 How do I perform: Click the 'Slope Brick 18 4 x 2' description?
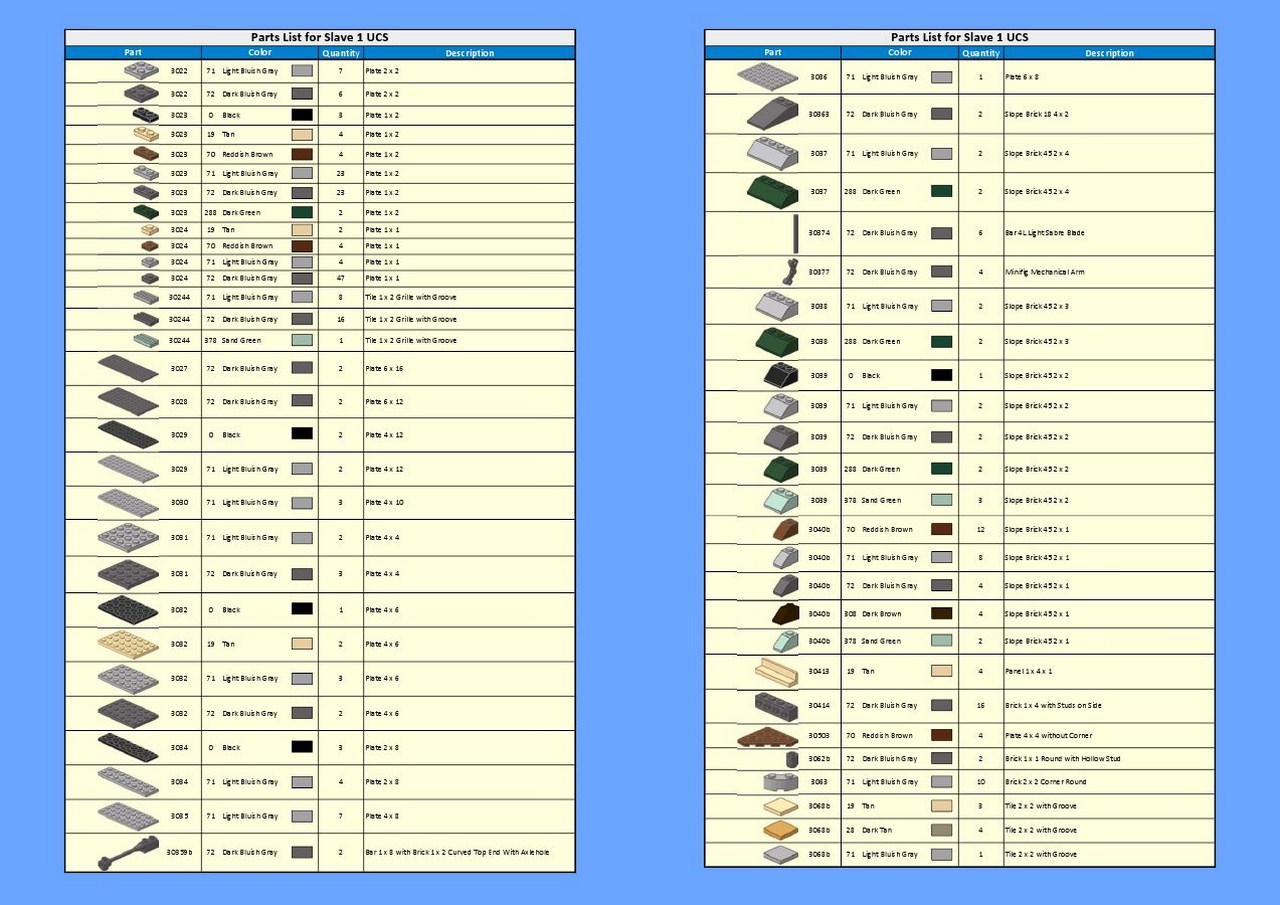point(1036,114)
